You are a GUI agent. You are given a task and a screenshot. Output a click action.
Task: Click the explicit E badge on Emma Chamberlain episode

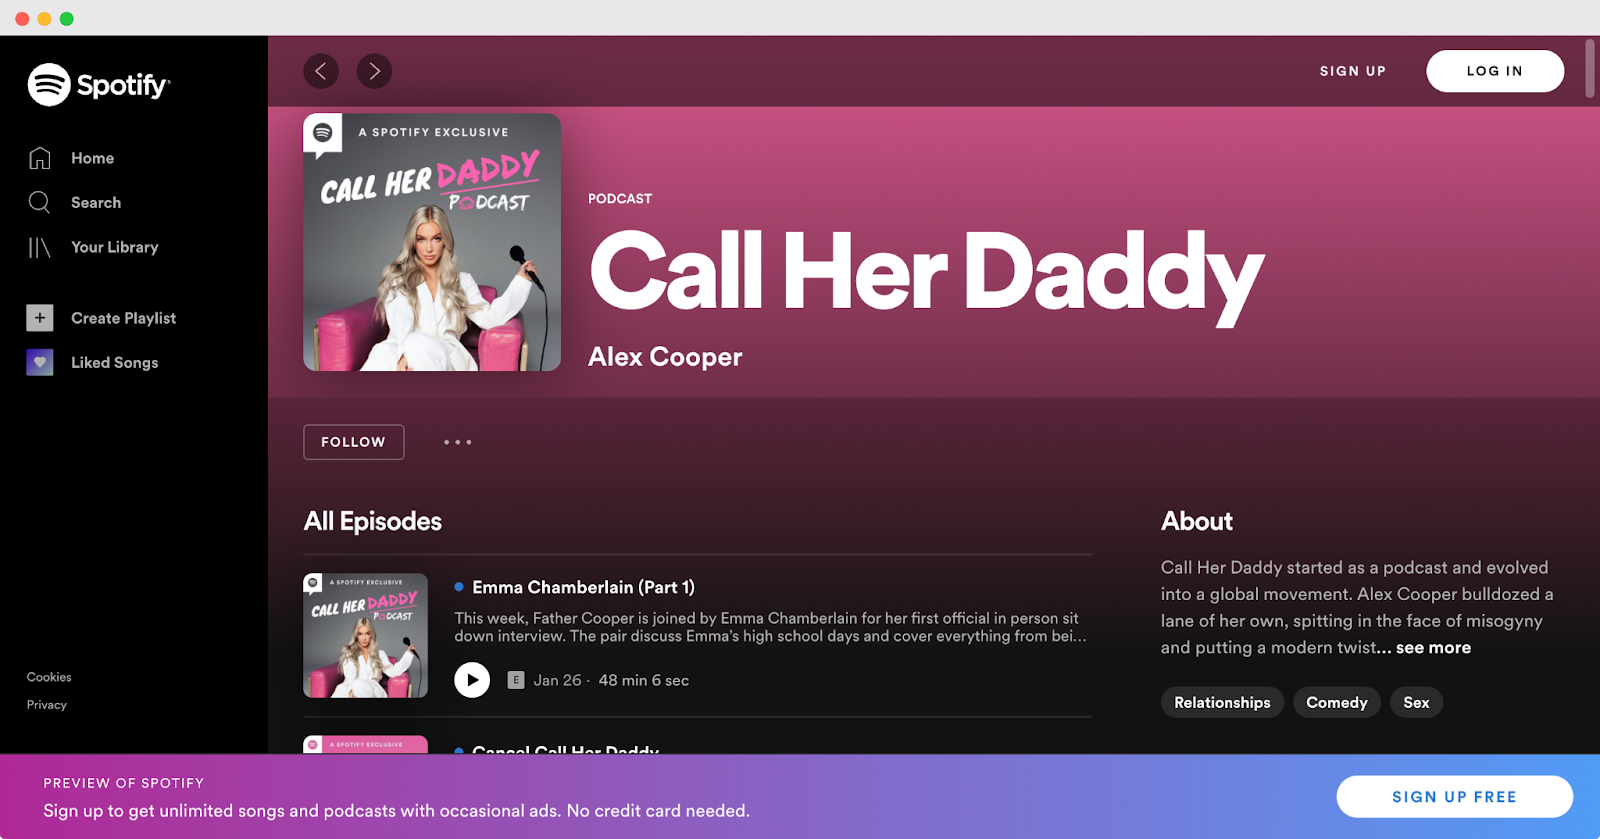tap(516, 680)
